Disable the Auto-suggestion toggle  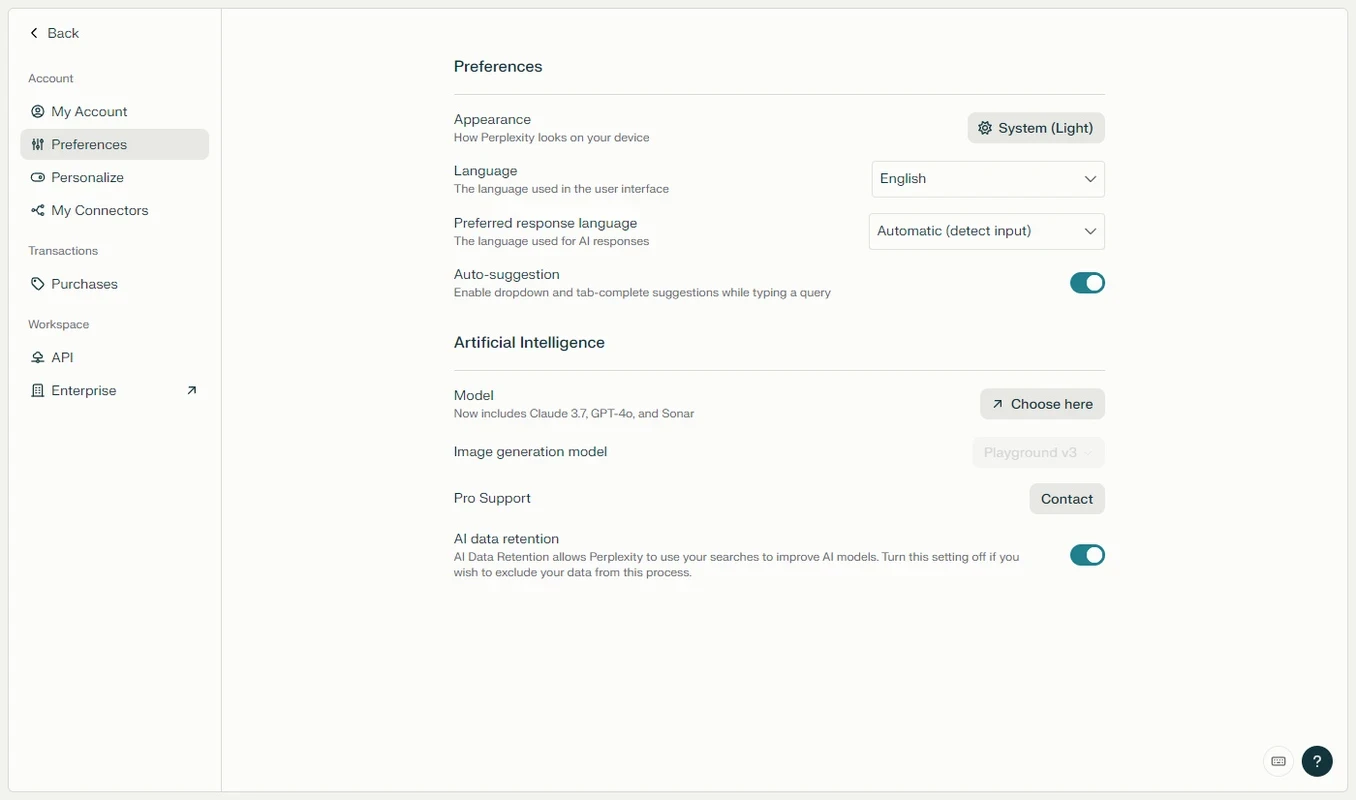pyautogui.click(x=1087, y=283)
